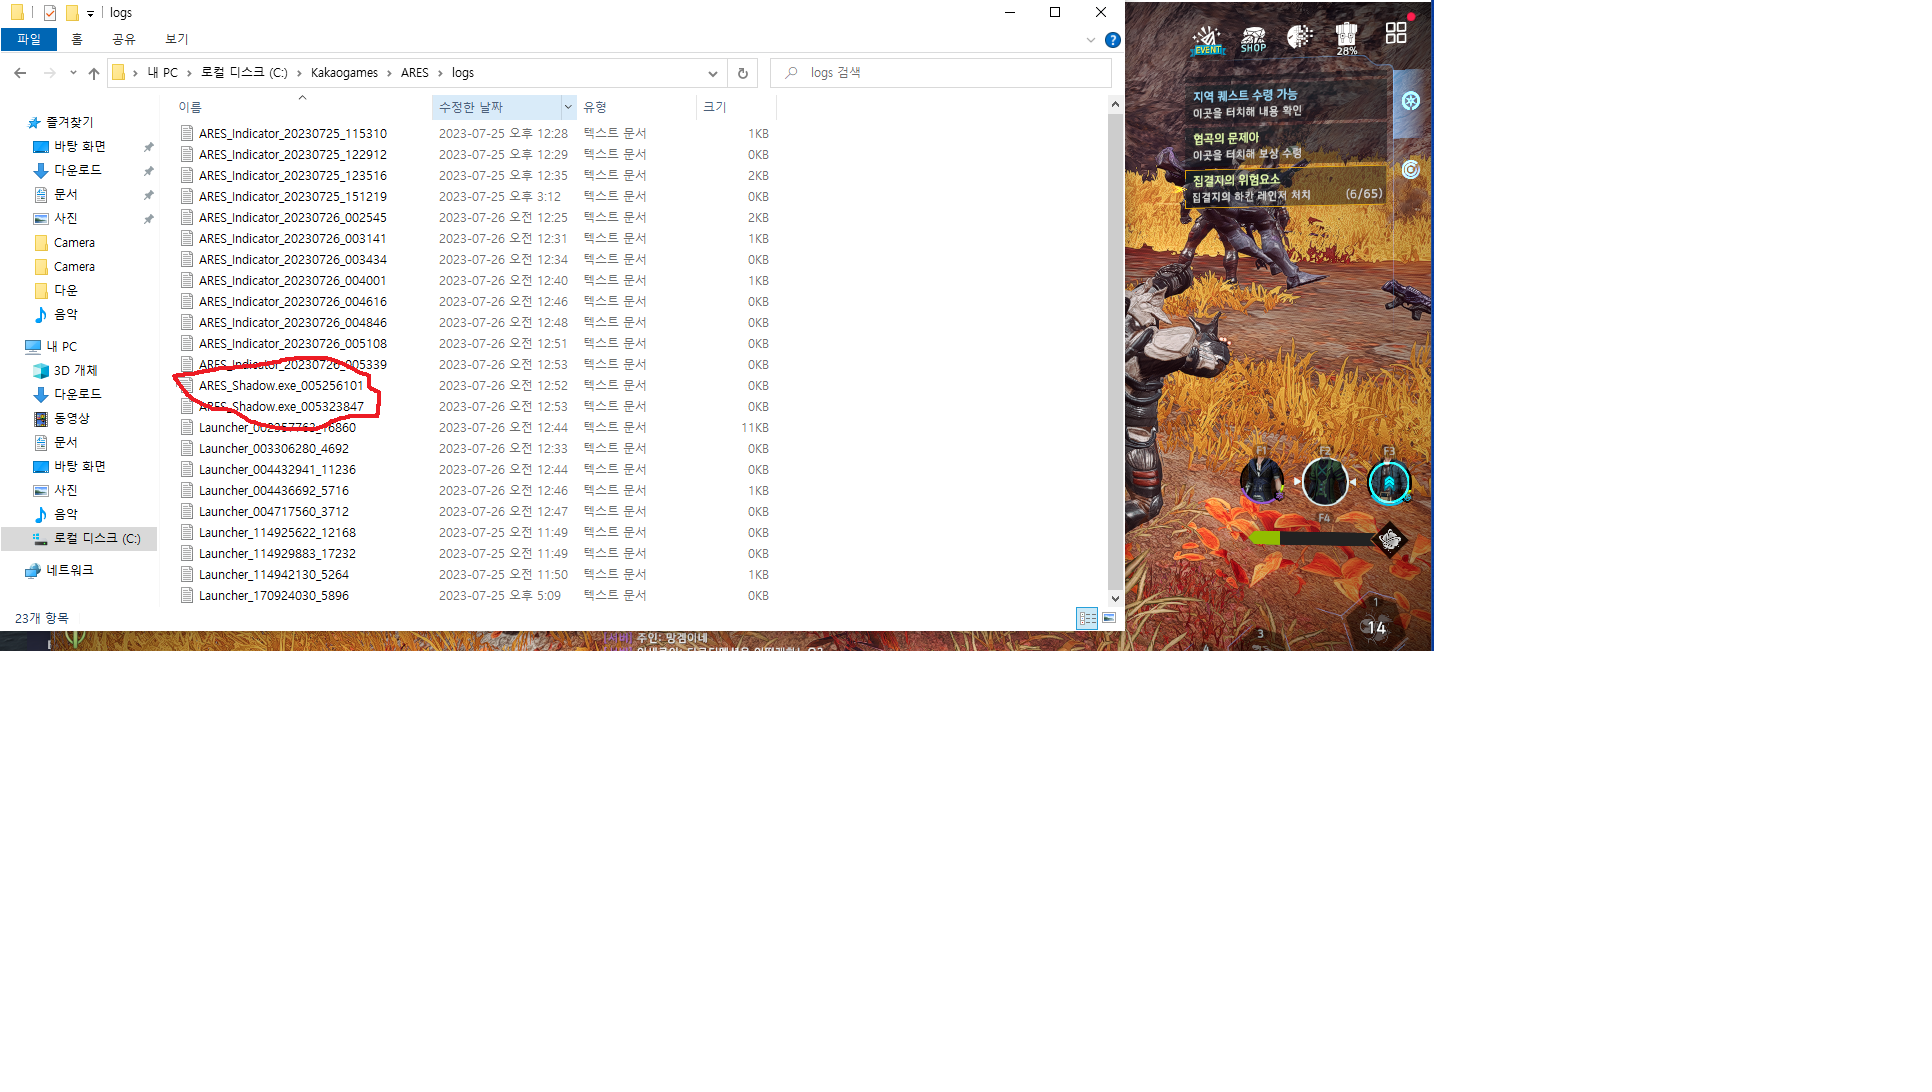This screenshot has width=1932, height=1092.
Task: Open the address bar history dropdown
Action: tap(712, 73)
